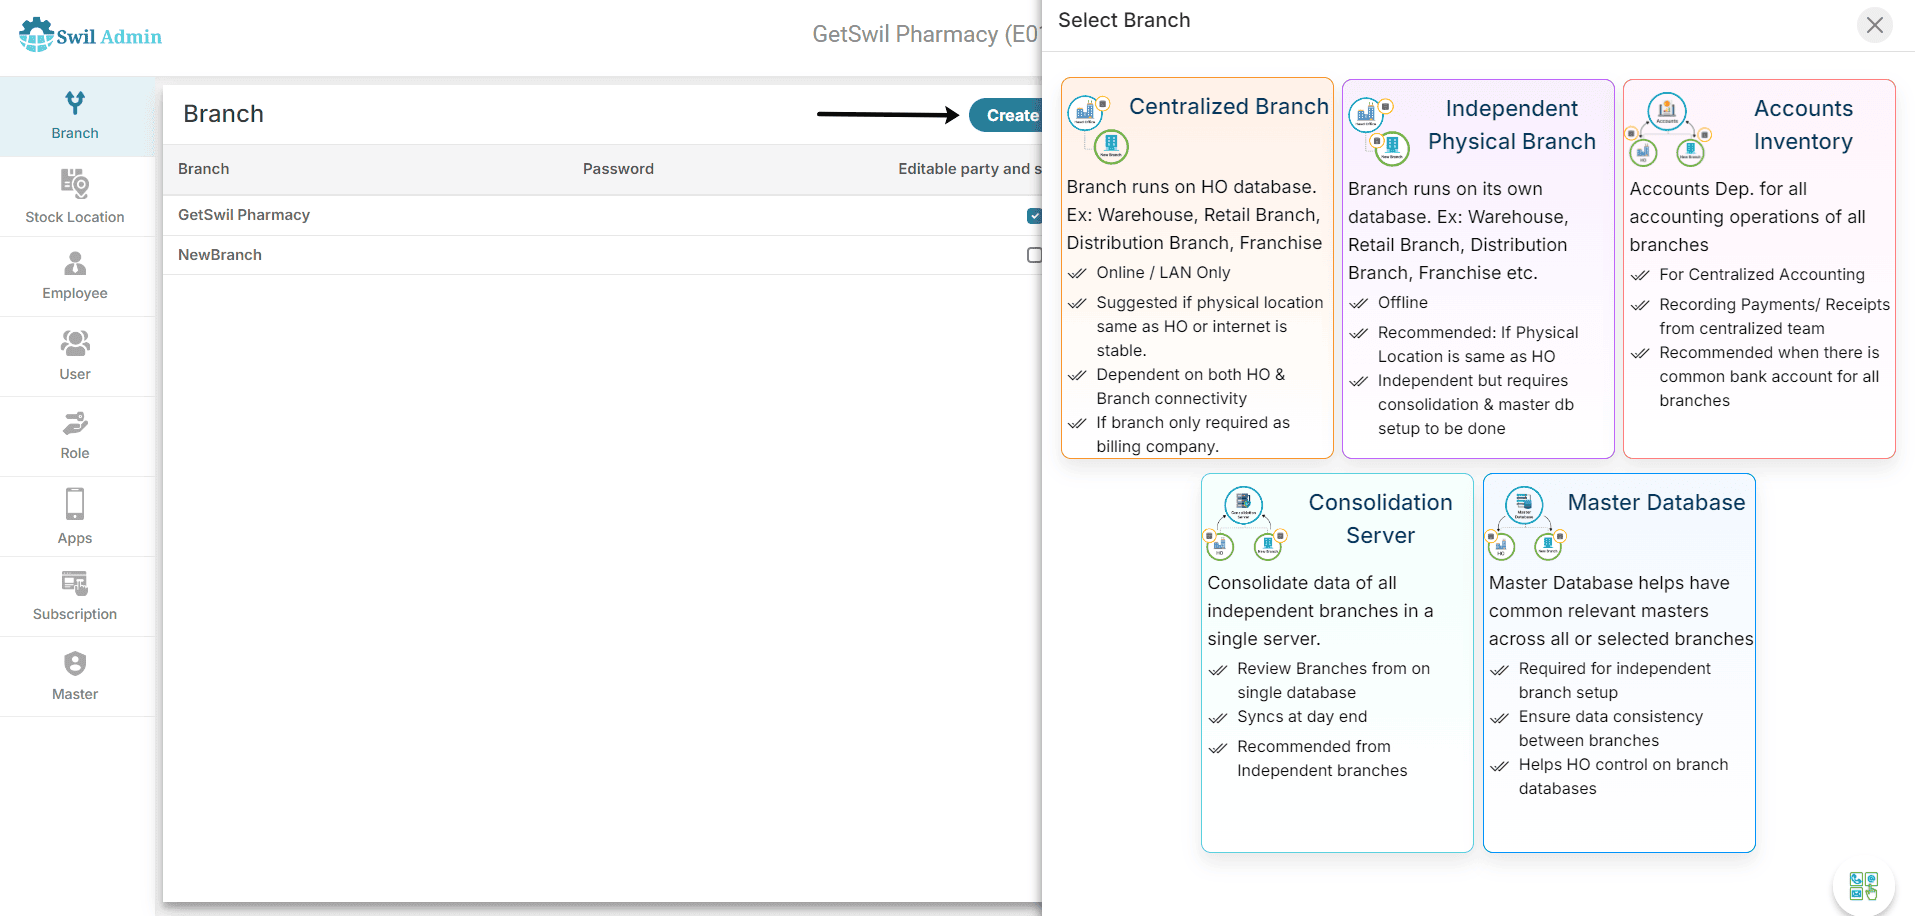Click the 'Online / LAN Only' bullet

pyautogui.click(x=1163, y=272)
